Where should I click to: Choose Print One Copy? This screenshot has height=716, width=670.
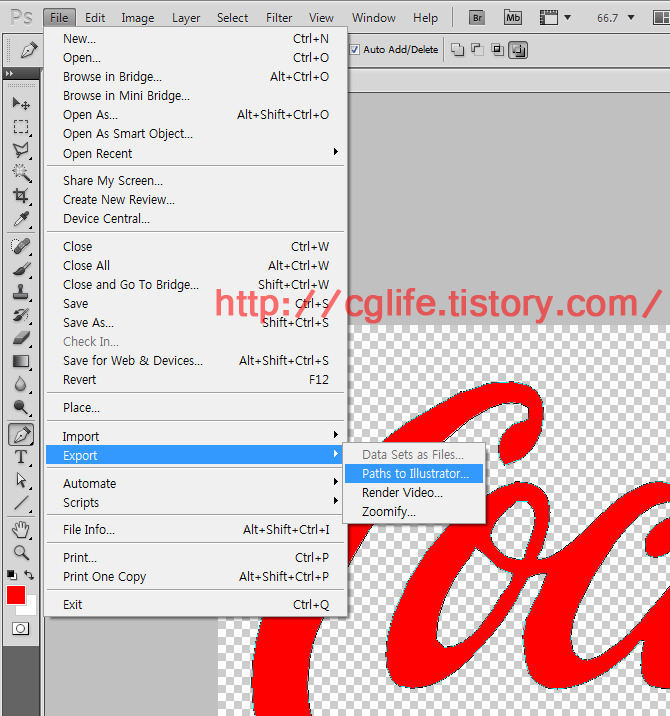tap(195, 576)
